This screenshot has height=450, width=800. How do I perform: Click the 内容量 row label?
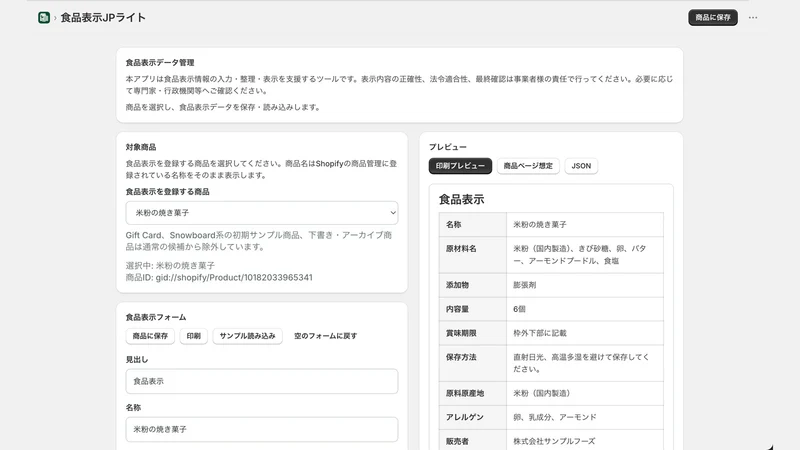coord(472,309)
